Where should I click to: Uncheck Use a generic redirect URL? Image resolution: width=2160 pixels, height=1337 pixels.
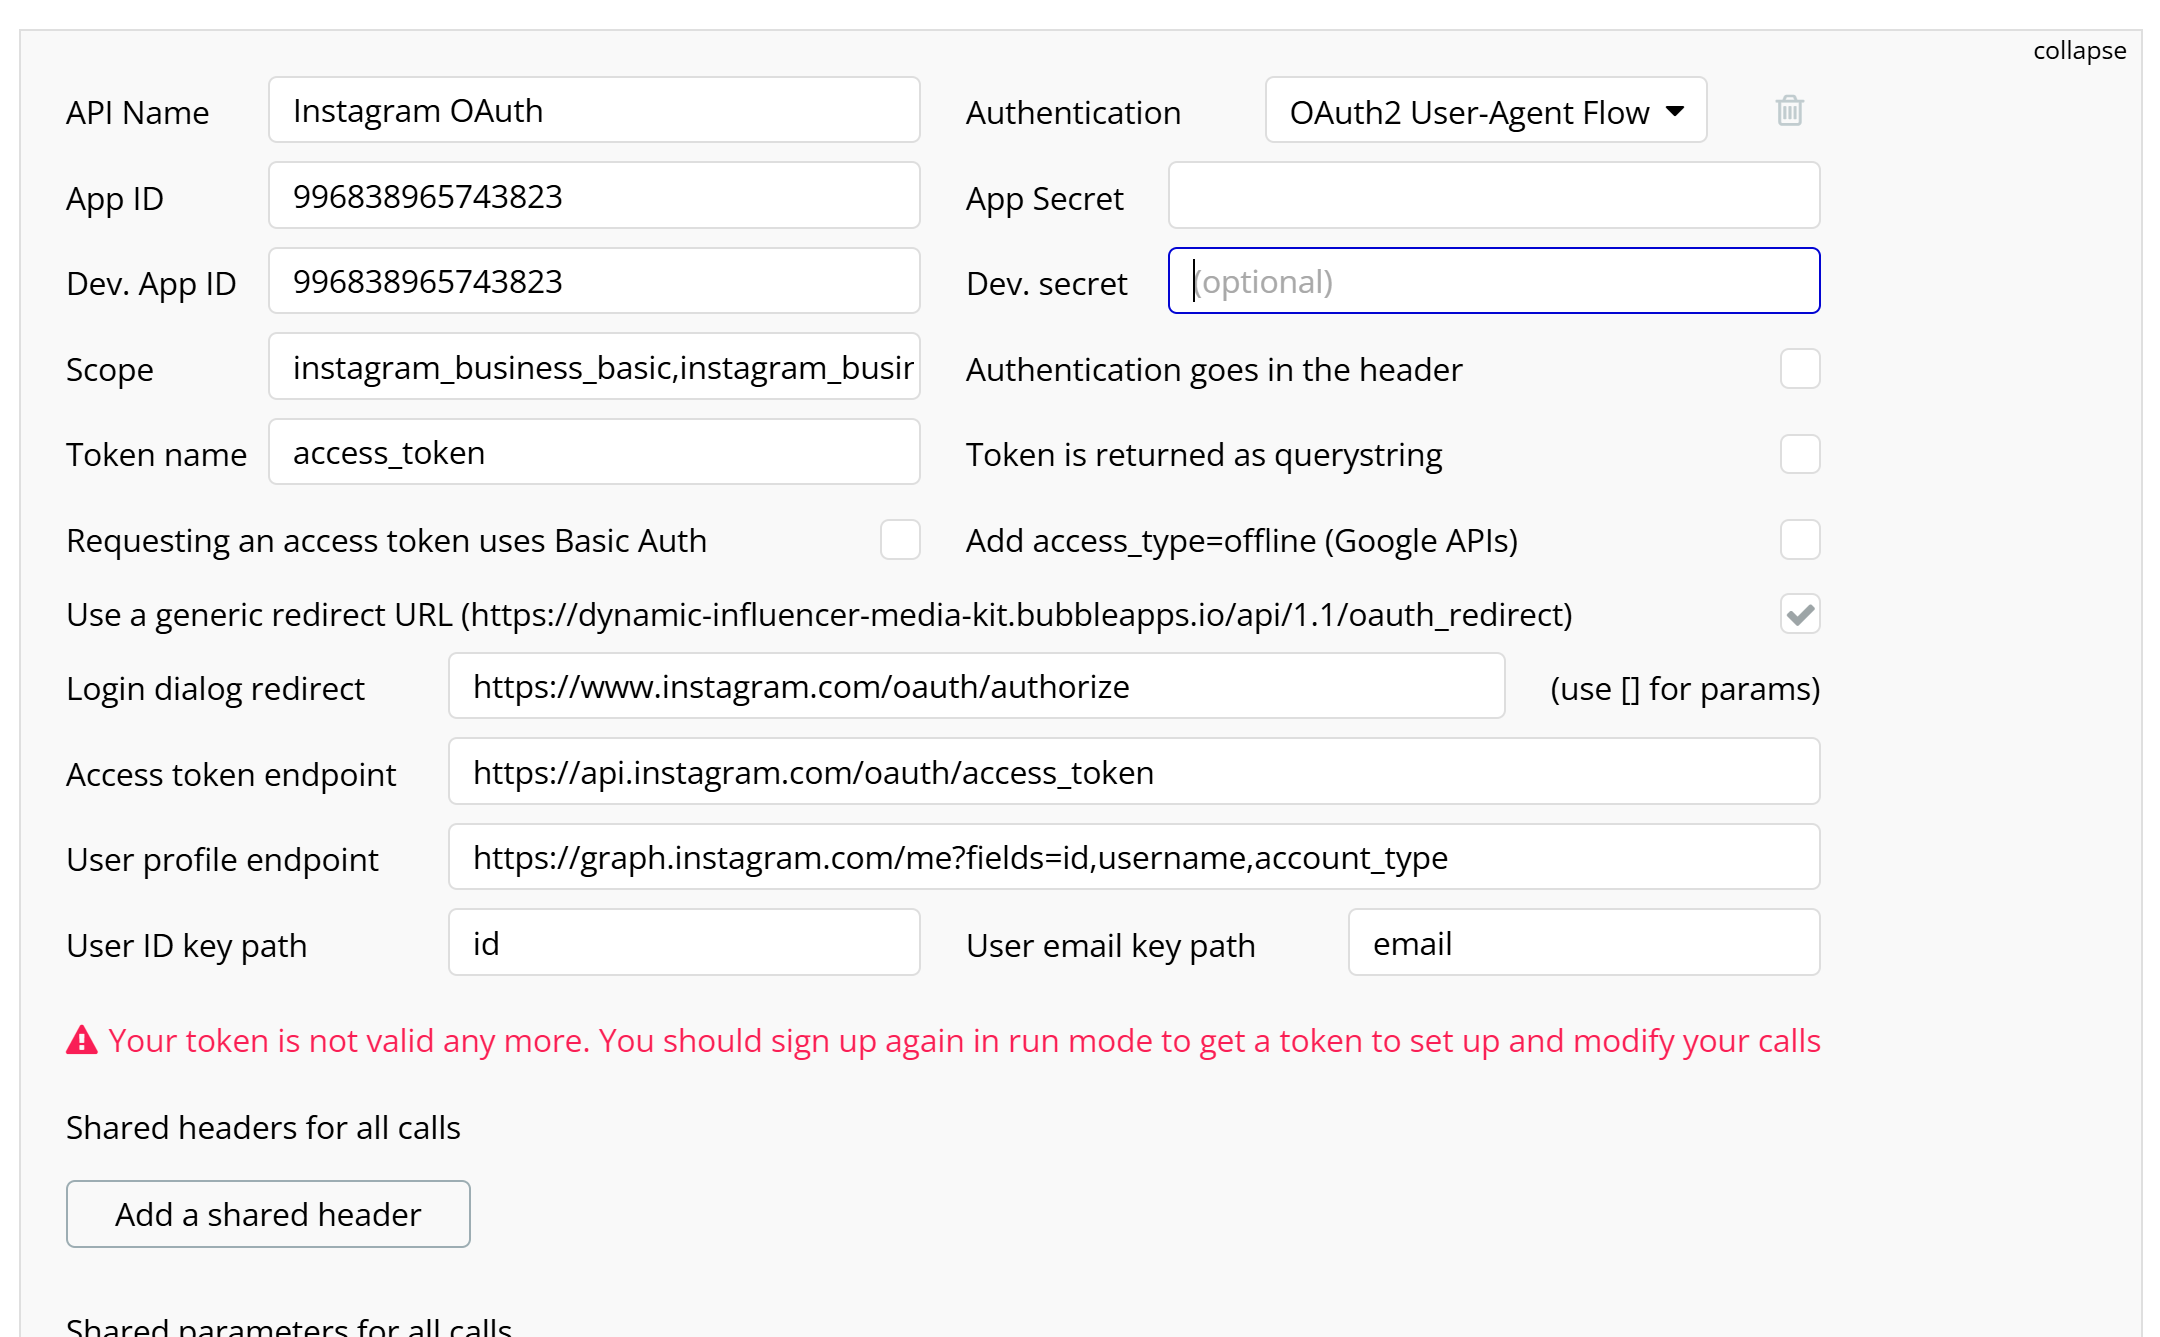coord(1800,614)
